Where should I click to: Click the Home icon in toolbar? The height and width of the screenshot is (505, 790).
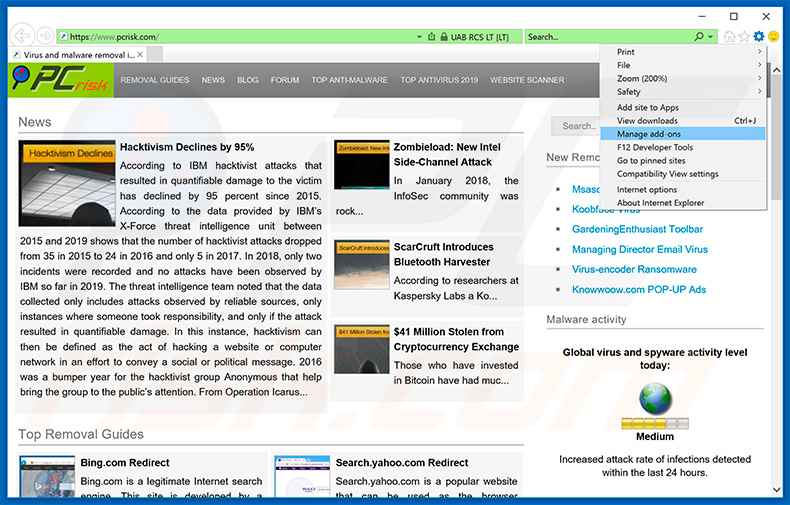(729, 36)
